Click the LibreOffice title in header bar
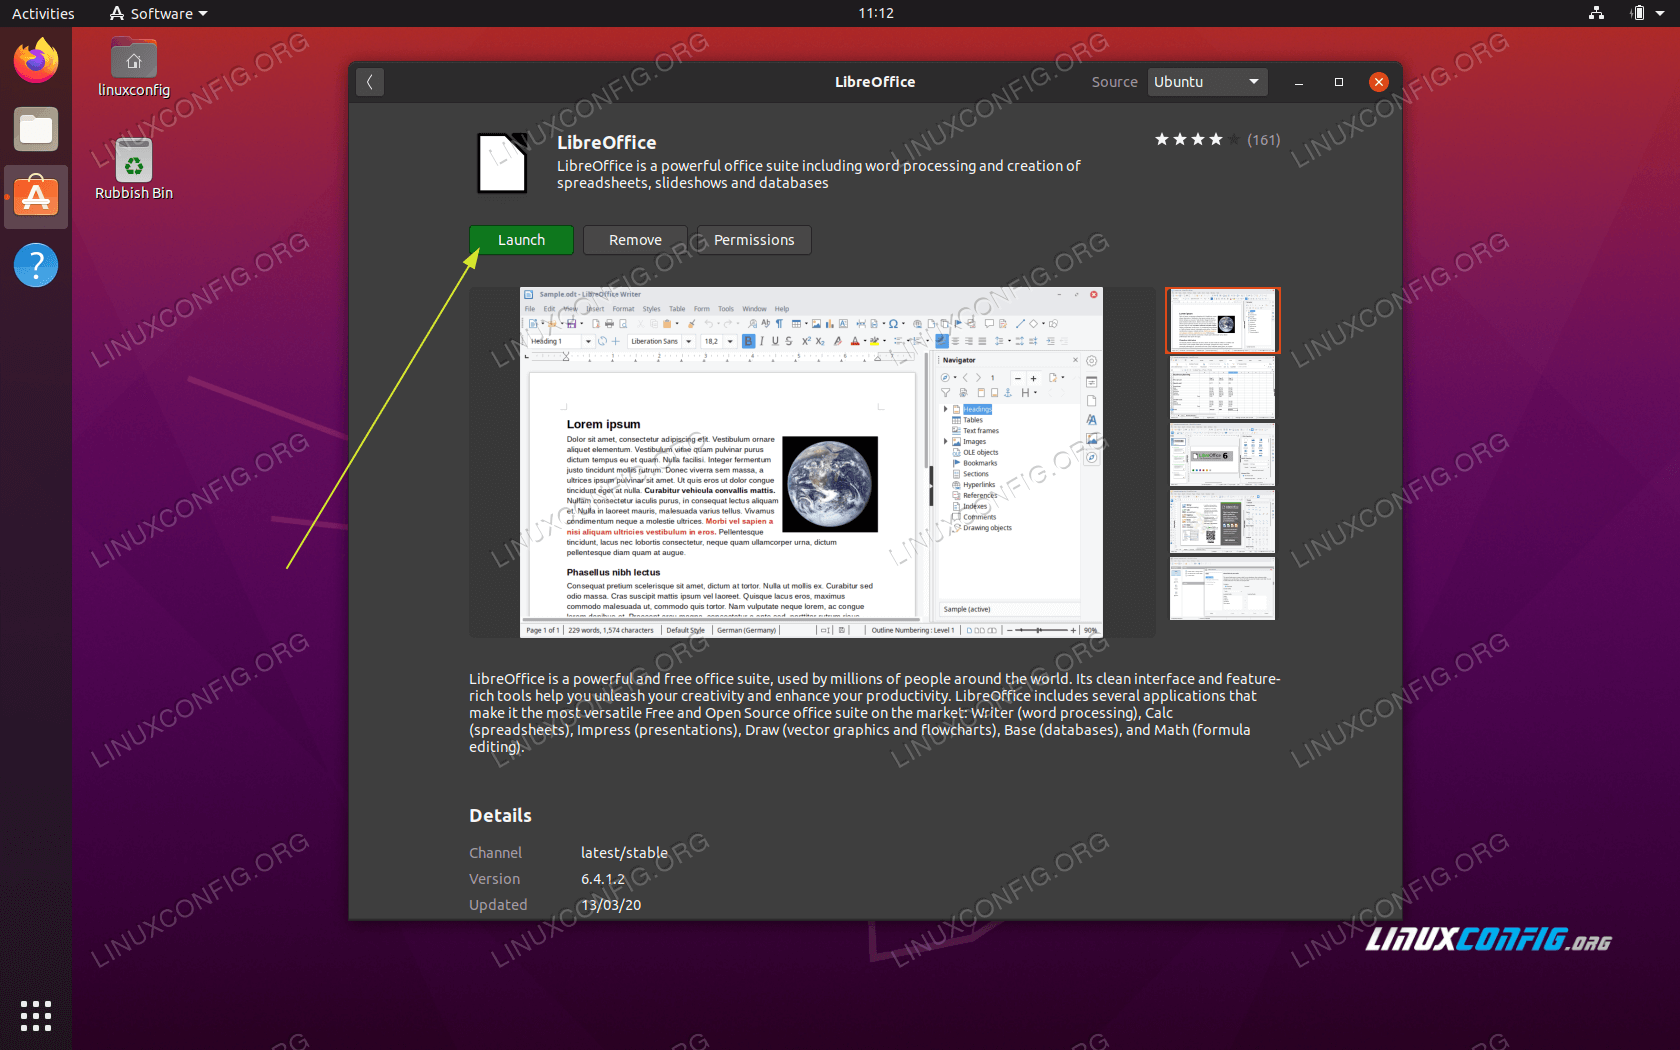1680x1050 pixels. tap(875, 82)
